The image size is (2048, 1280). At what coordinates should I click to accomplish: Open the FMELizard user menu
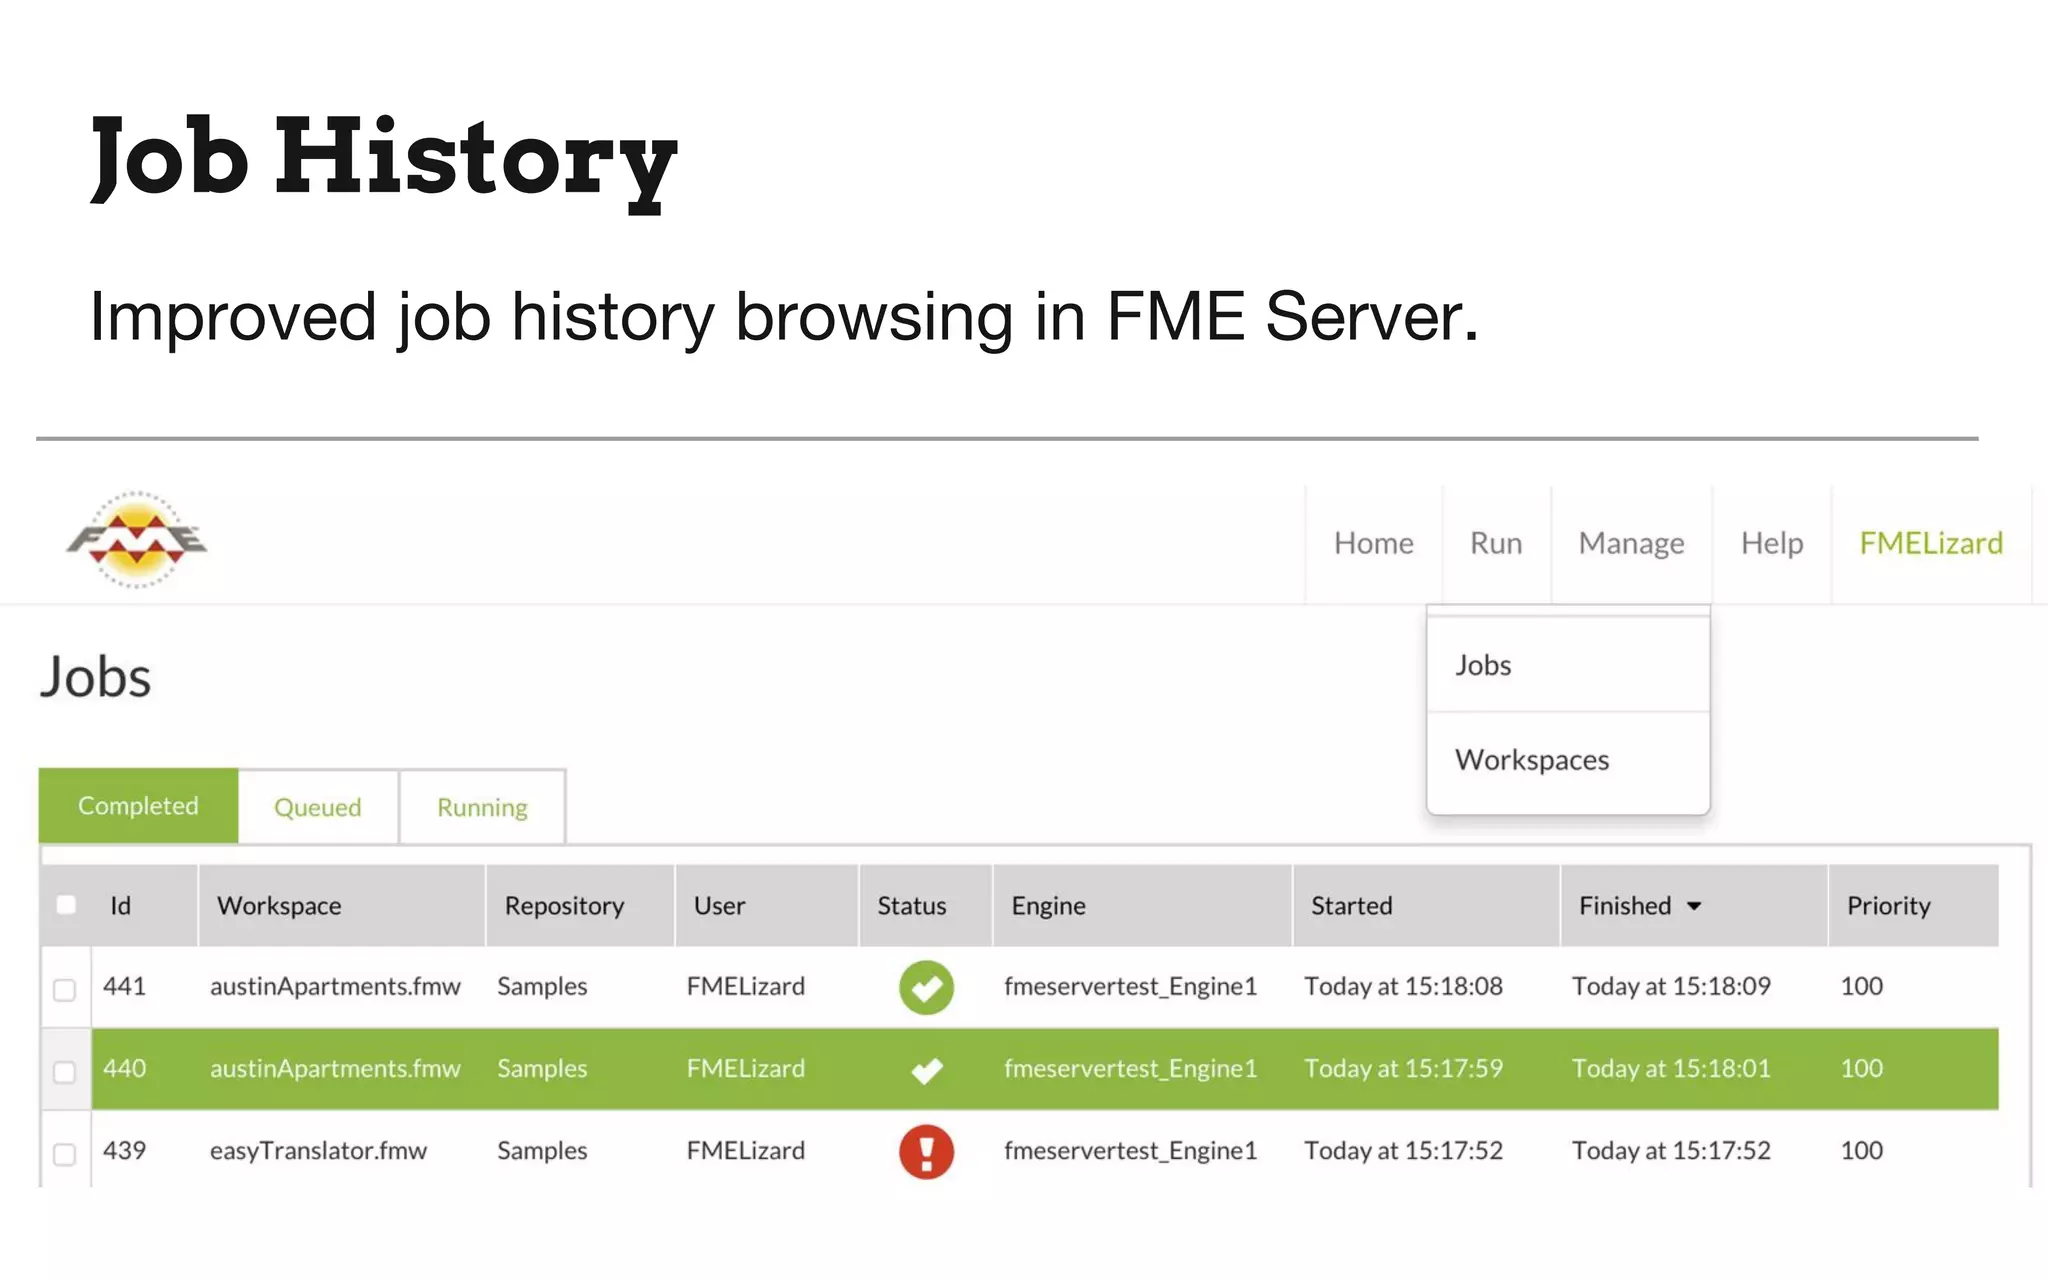click(1931, 543)
